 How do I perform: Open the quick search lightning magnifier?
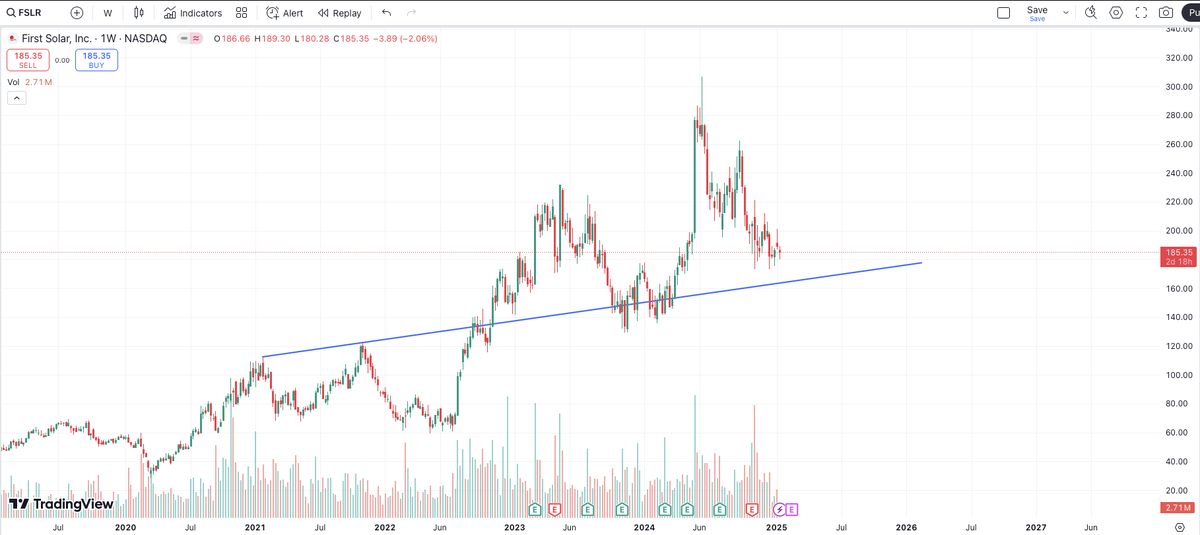pos(1091,13)
